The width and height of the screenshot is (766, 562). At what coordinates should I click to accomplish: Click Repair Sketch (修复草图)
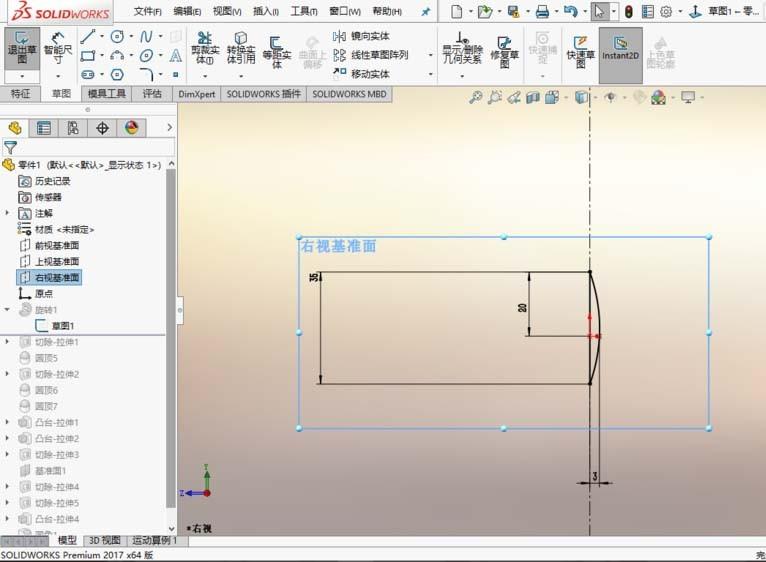[x=504, y=51]
